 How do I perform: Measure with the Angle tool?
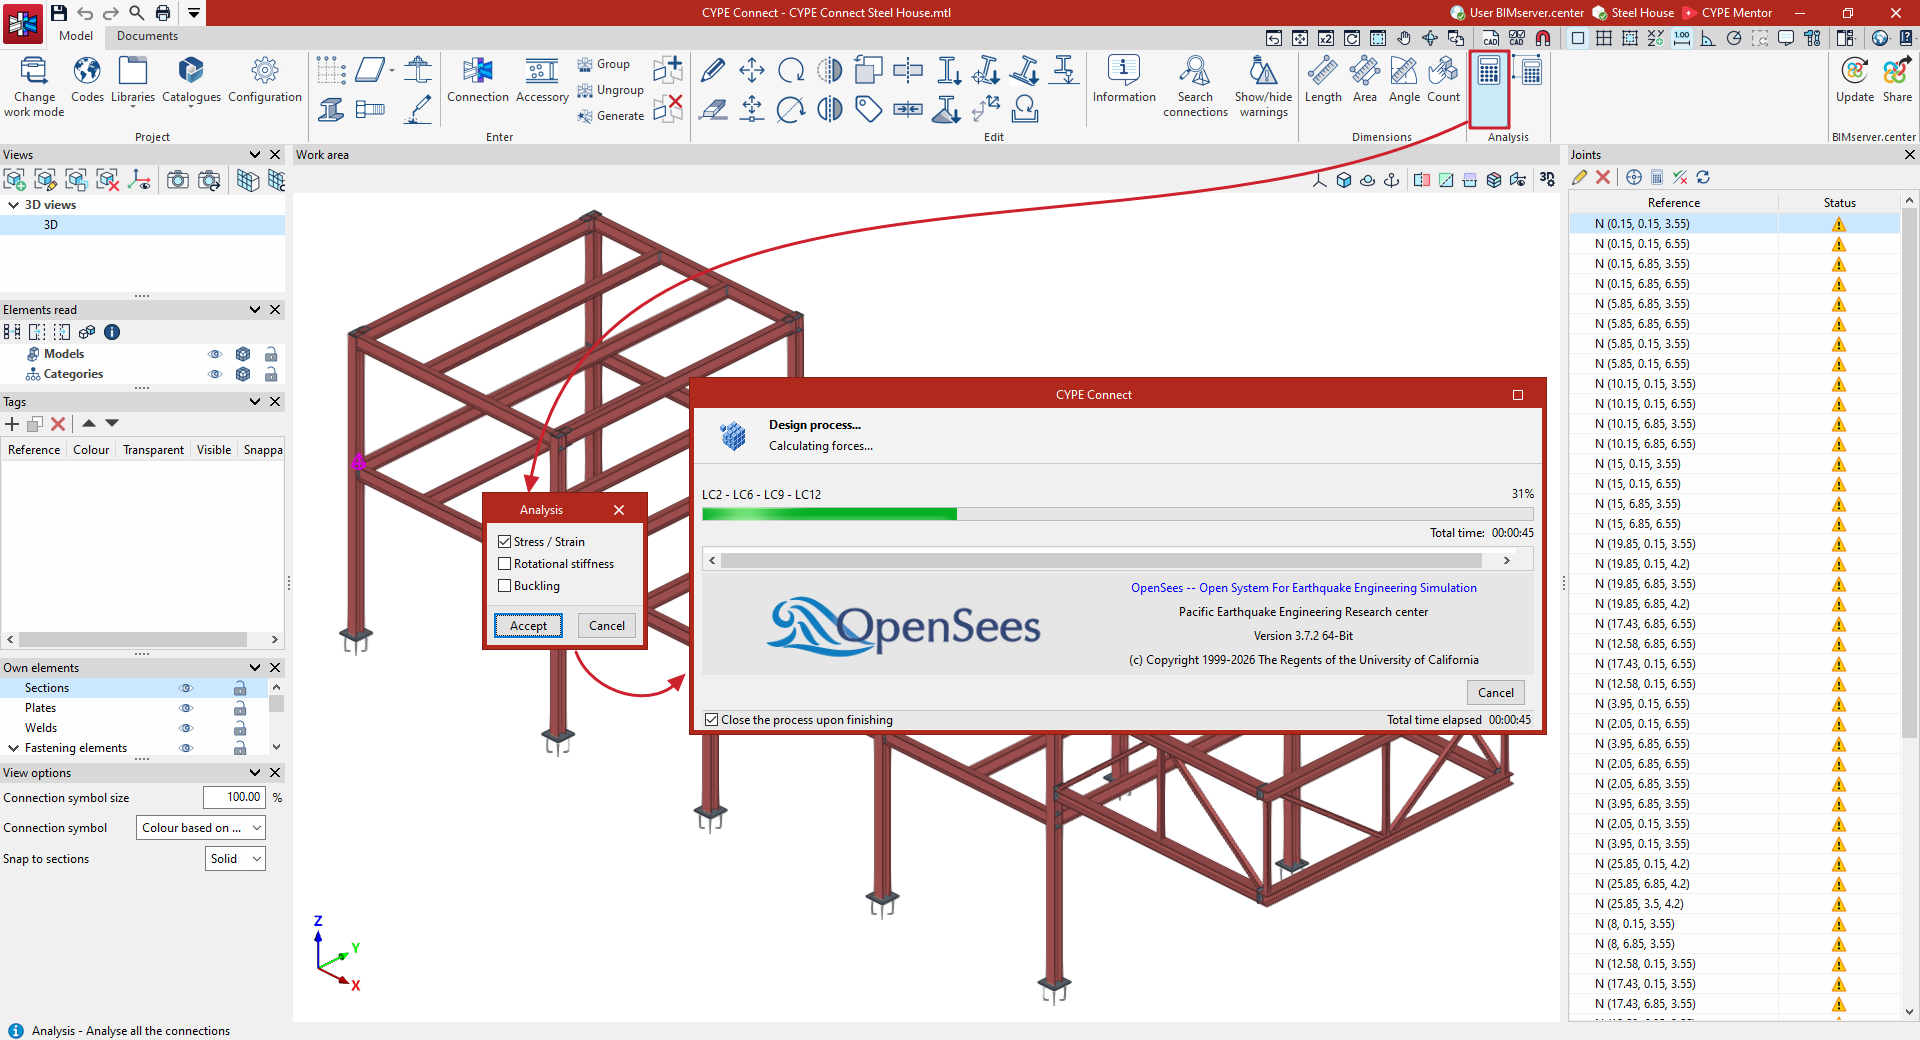point(1404,80)
